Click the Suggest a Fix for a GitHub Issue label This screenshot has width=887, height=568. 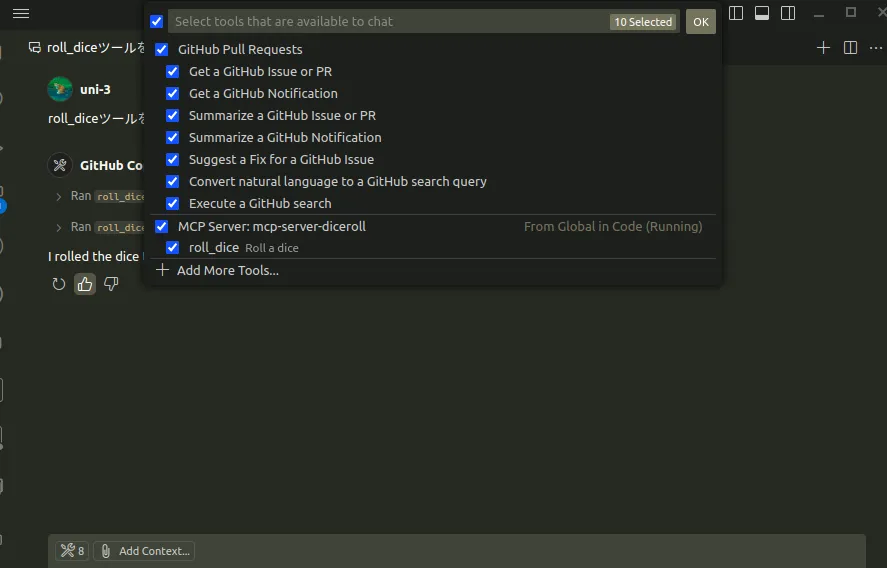coord(281,160)
